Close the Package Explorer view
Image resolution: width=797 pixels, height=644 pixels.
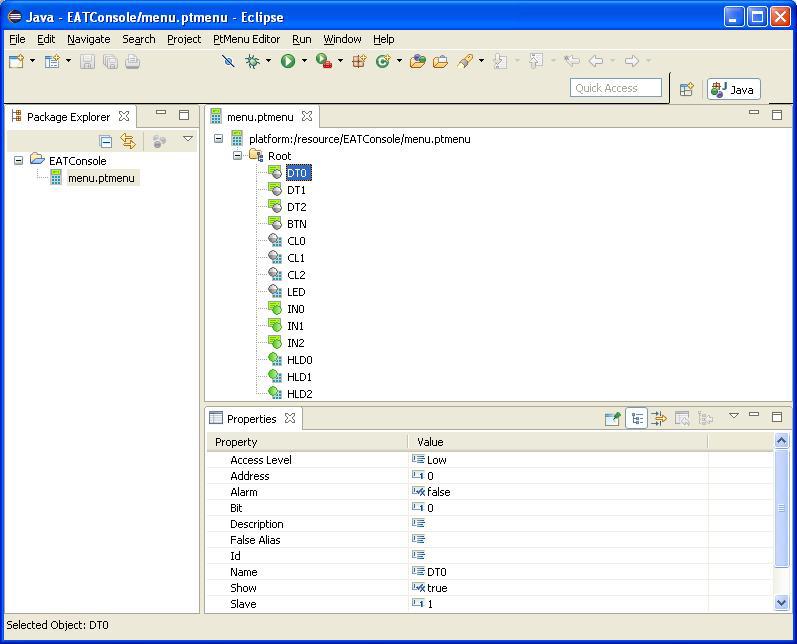click(x=124, y=116)
